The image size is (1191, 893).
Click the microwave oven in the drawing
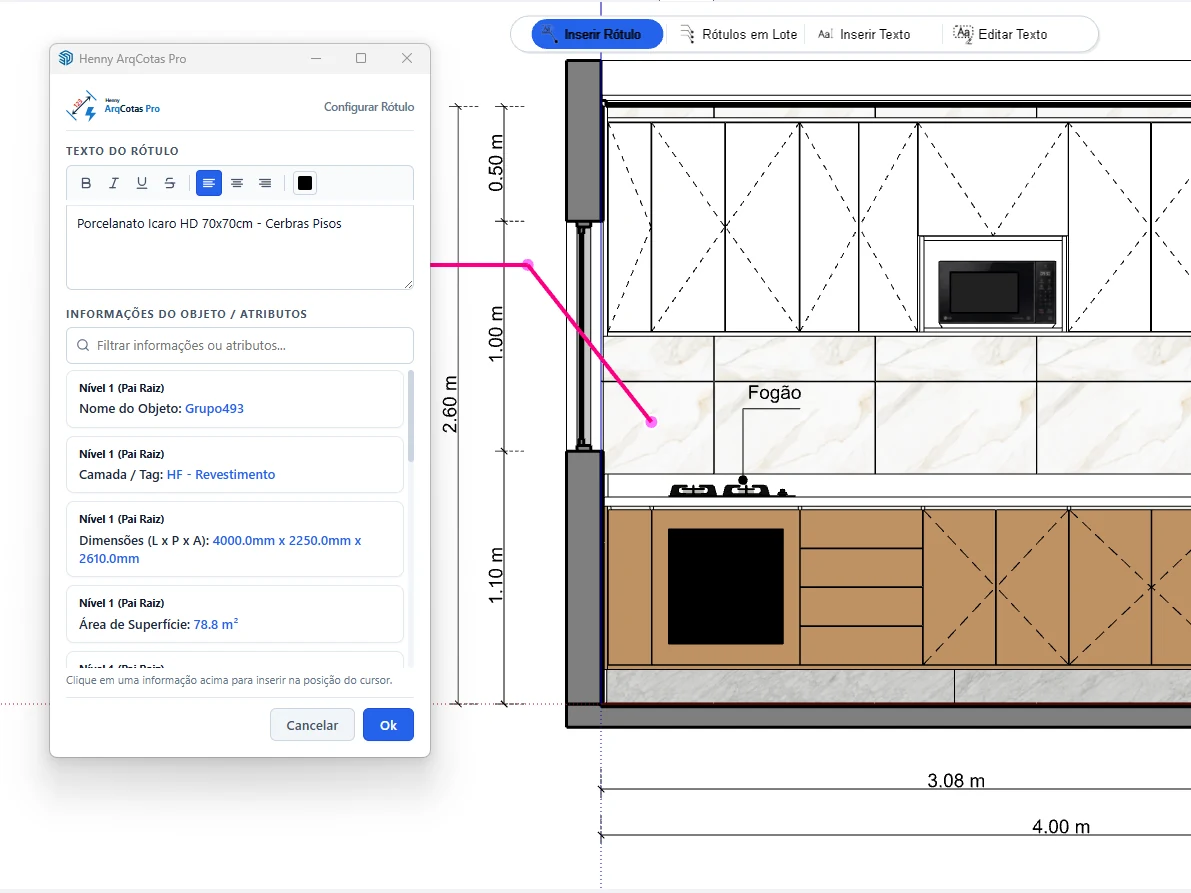click(x=997, y=292)
